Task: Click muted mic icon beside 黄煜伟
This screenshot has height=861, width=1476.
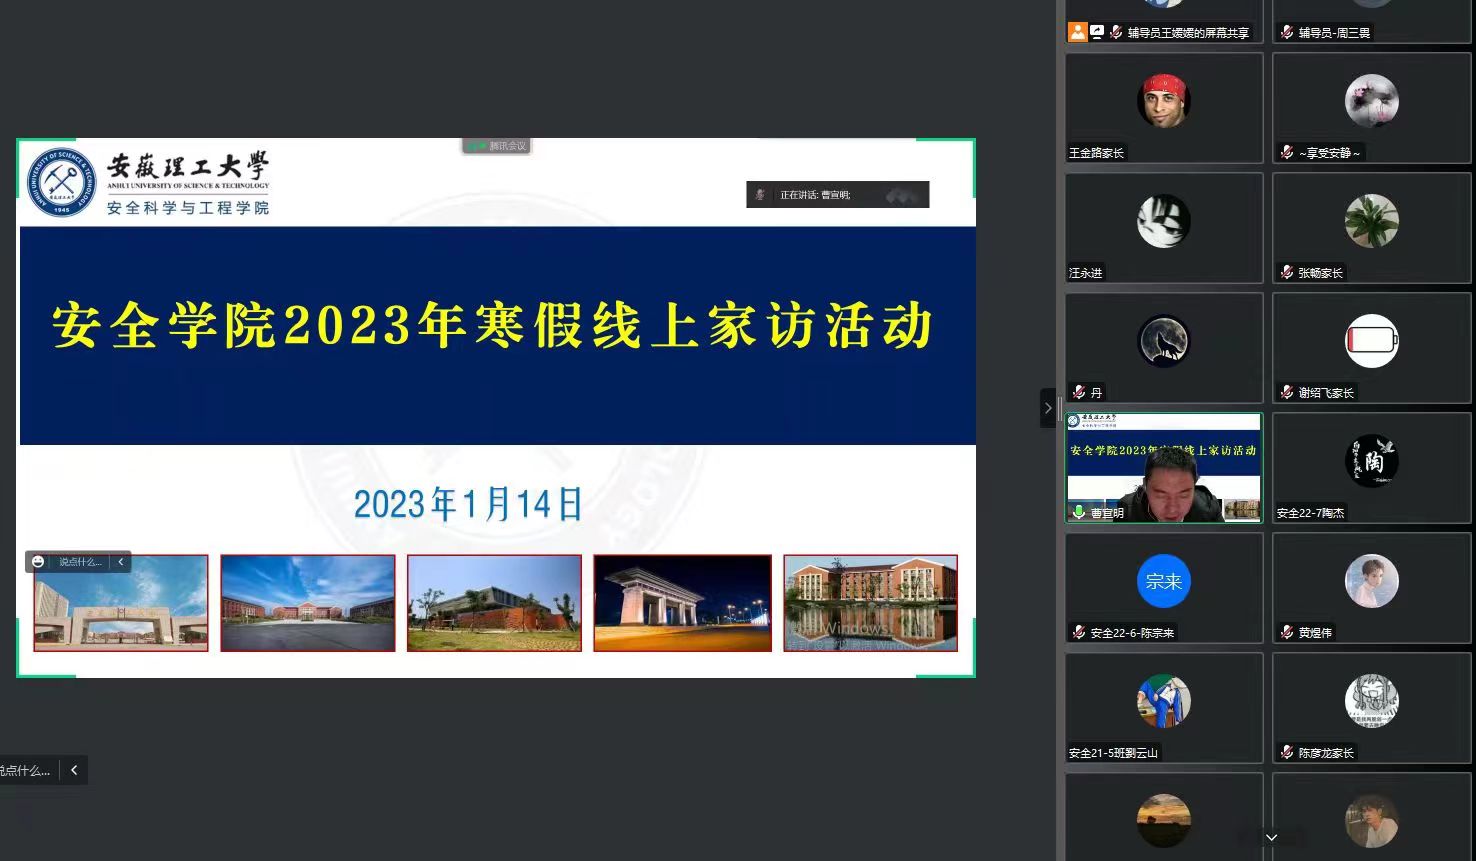Action: 1287,632
